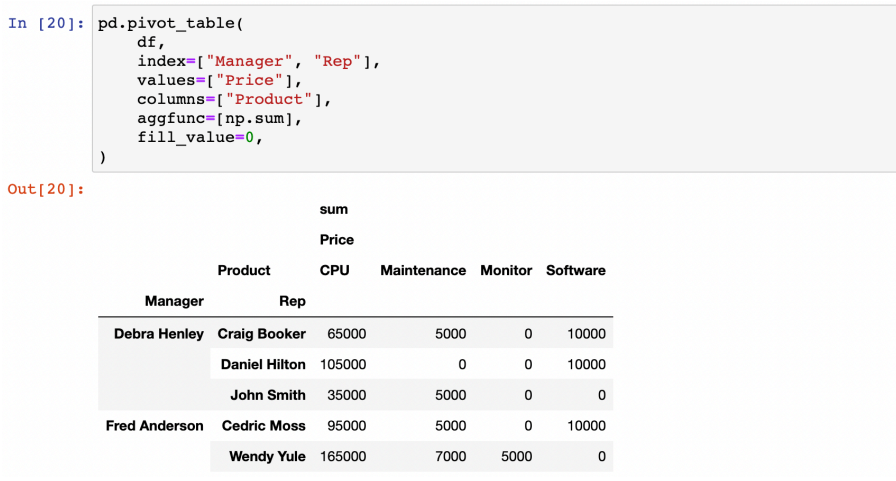This screenshot has height=481, width=896.
Task: Click the 'sum' column header
Action: tap(334, 210)
